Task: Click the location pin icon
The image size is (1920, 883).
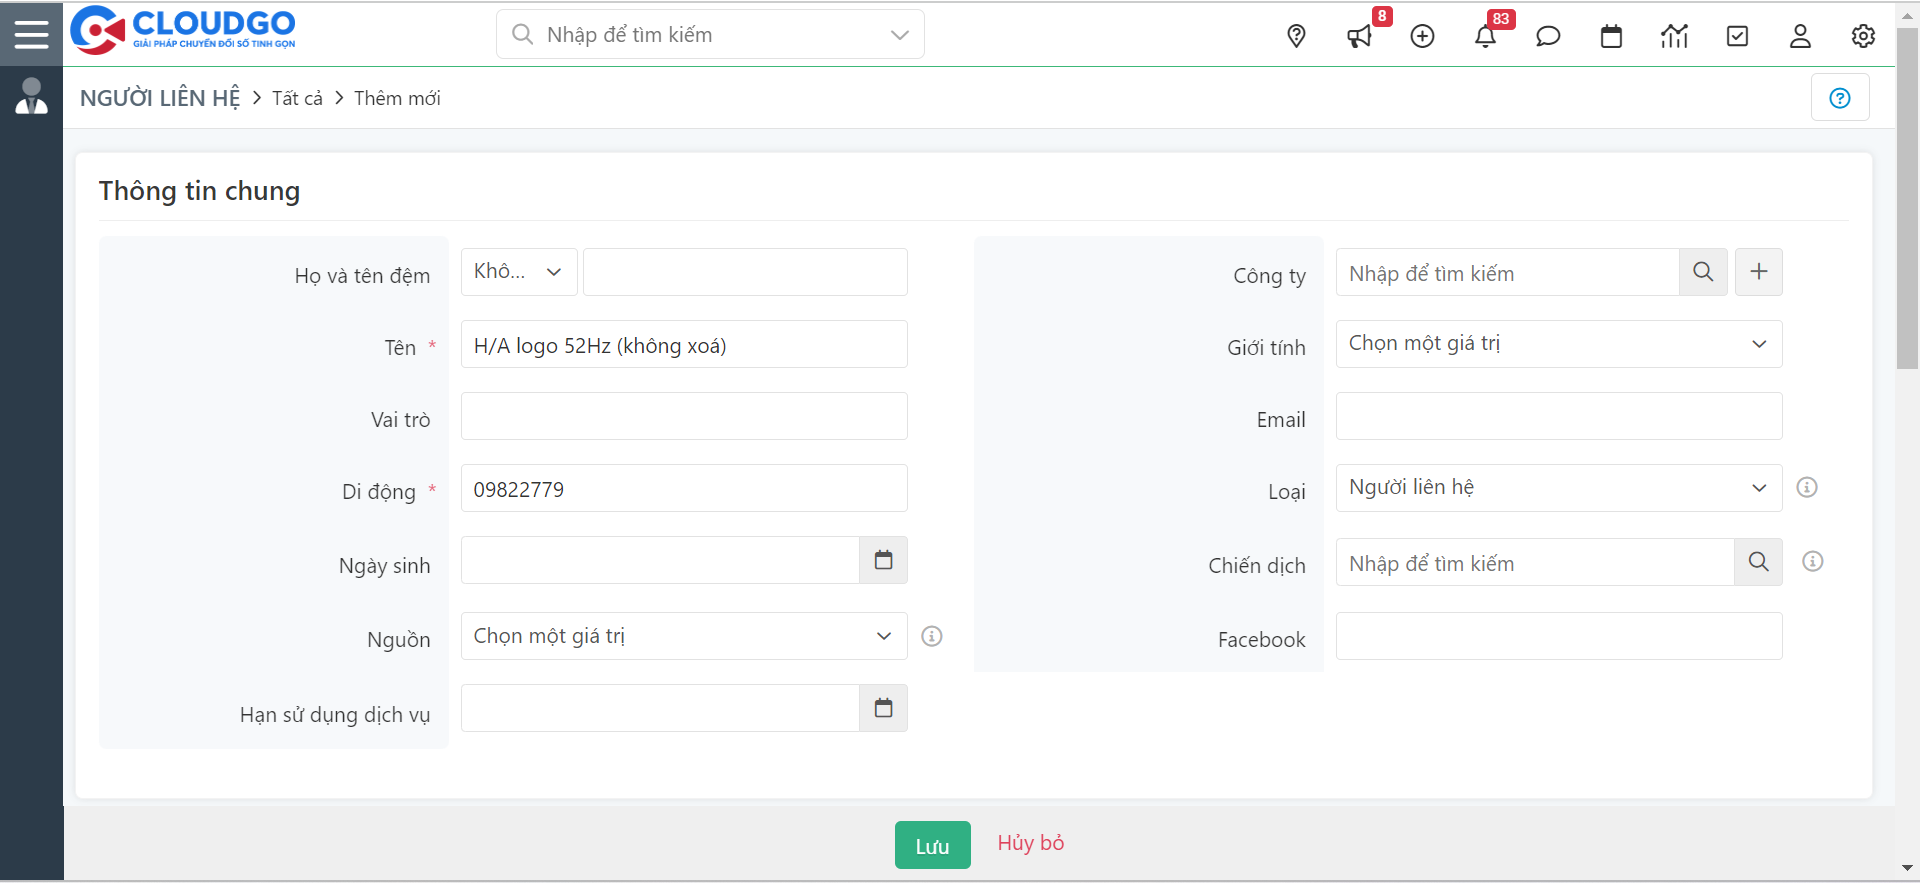Action: pos(1296,36)
